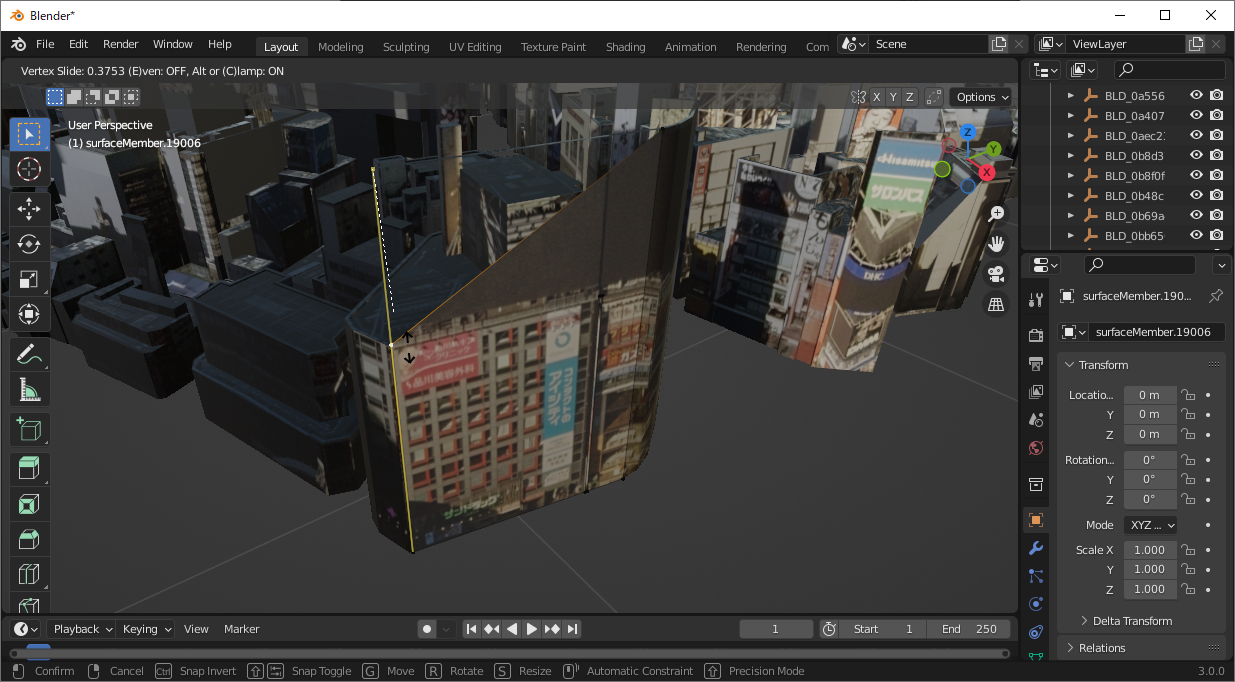Hide BLD_0a556 with its eye icon
The image size is (1235, 682).
coord(1196,96)
